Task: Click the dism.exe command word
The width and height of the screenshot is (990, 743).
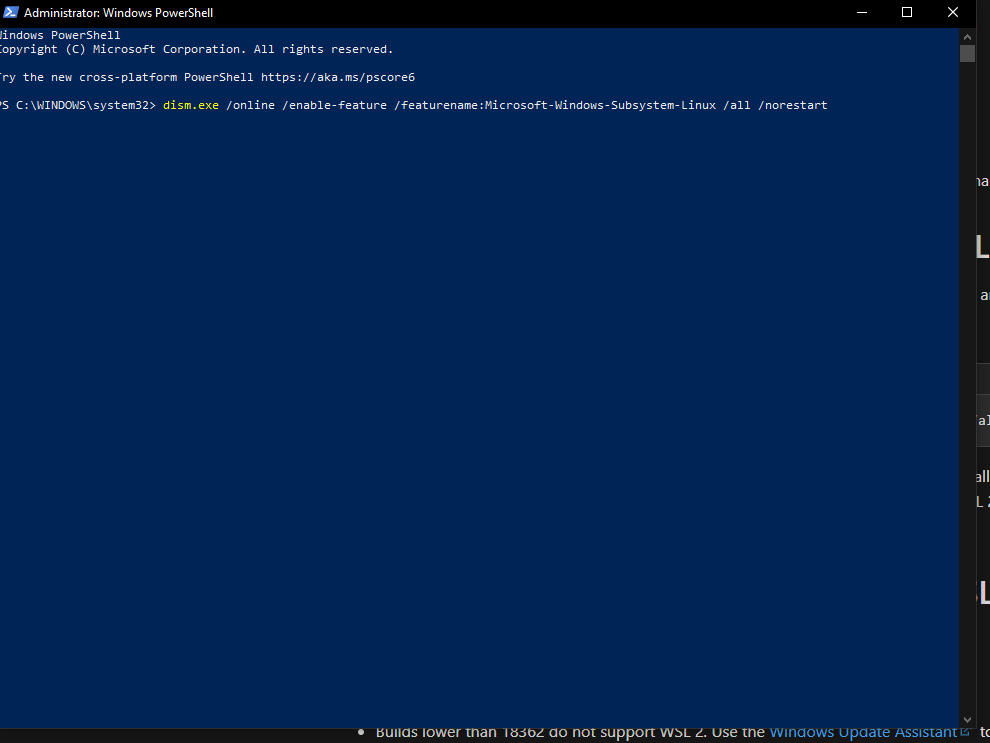Action: (190, 105)
